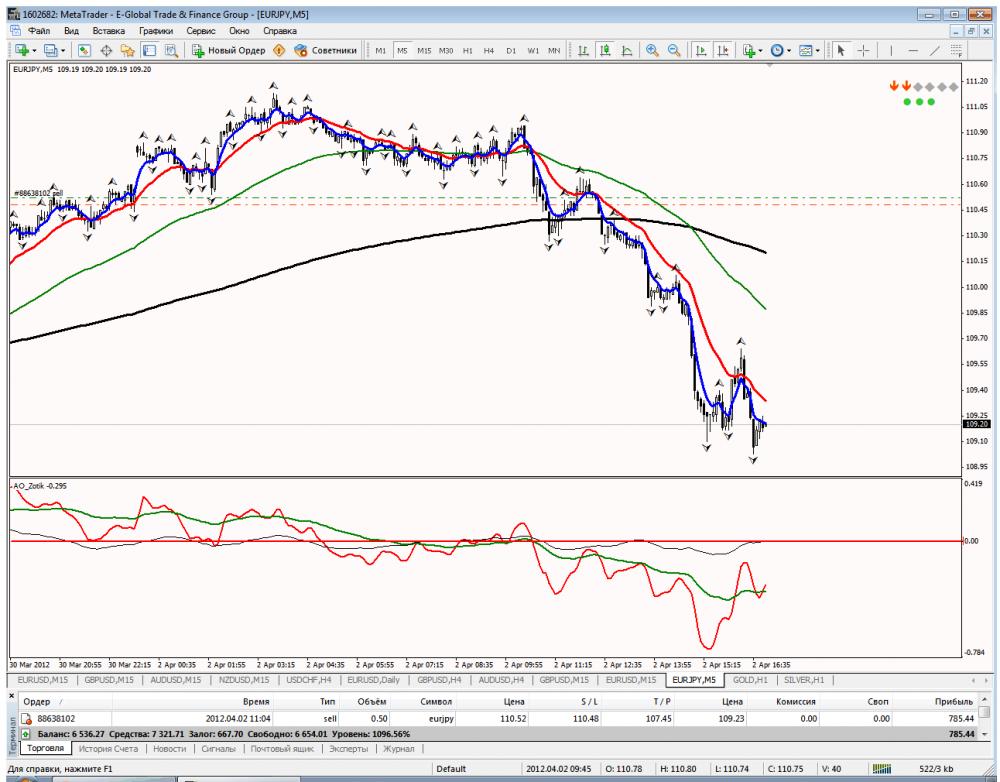This screenshot has width=1000, height=782.
Task: Expand the New Chart dropdown arrow
Action: (x=34, y=50)
